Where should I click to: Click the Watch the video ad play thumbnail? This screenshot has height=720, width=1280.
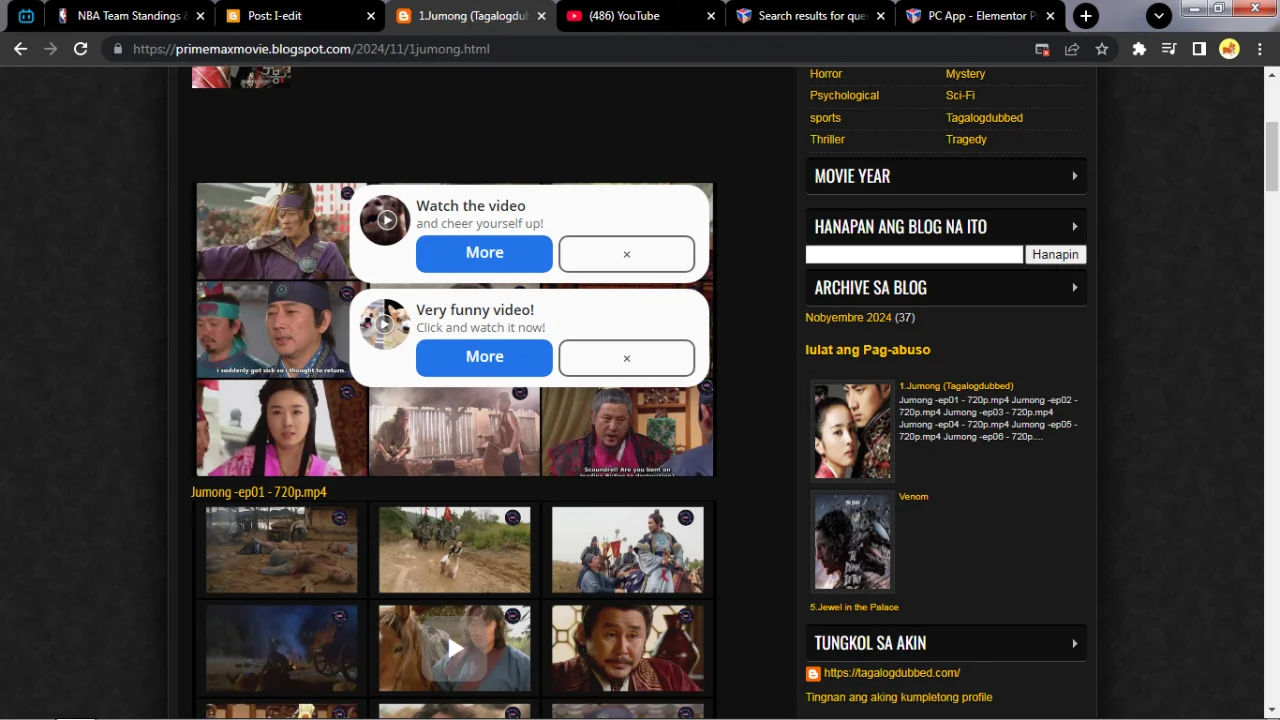click(385, 220)
